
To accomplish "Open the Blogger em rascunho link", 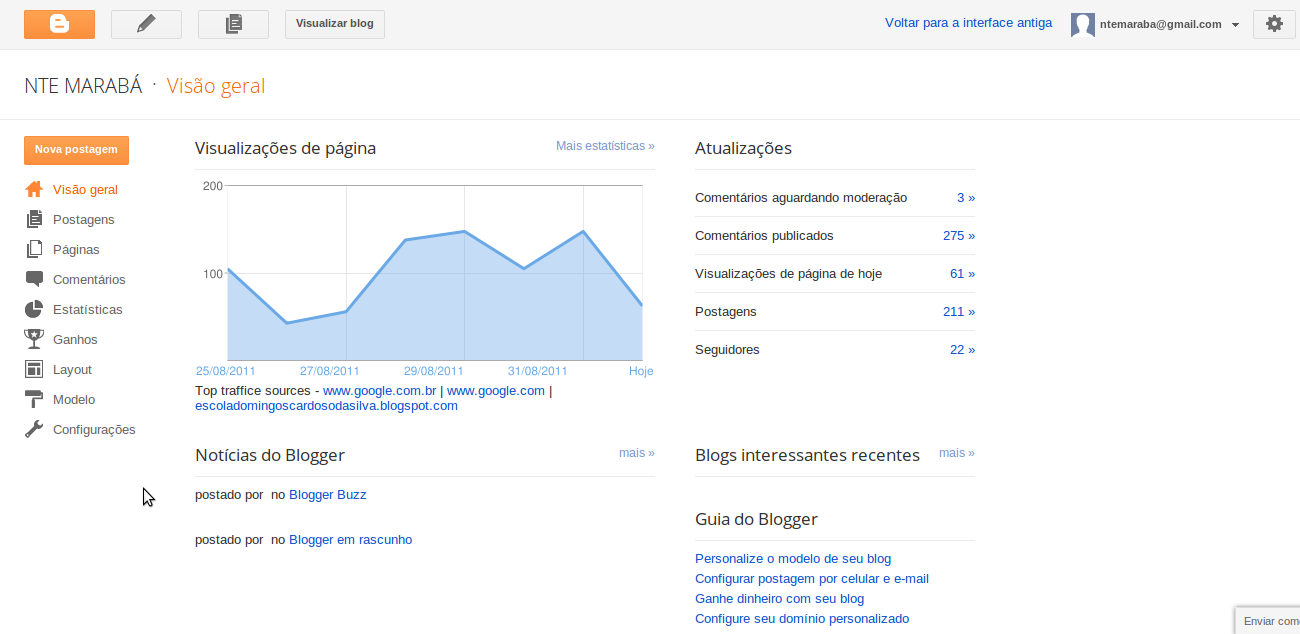I will click(x=350, y=539).
